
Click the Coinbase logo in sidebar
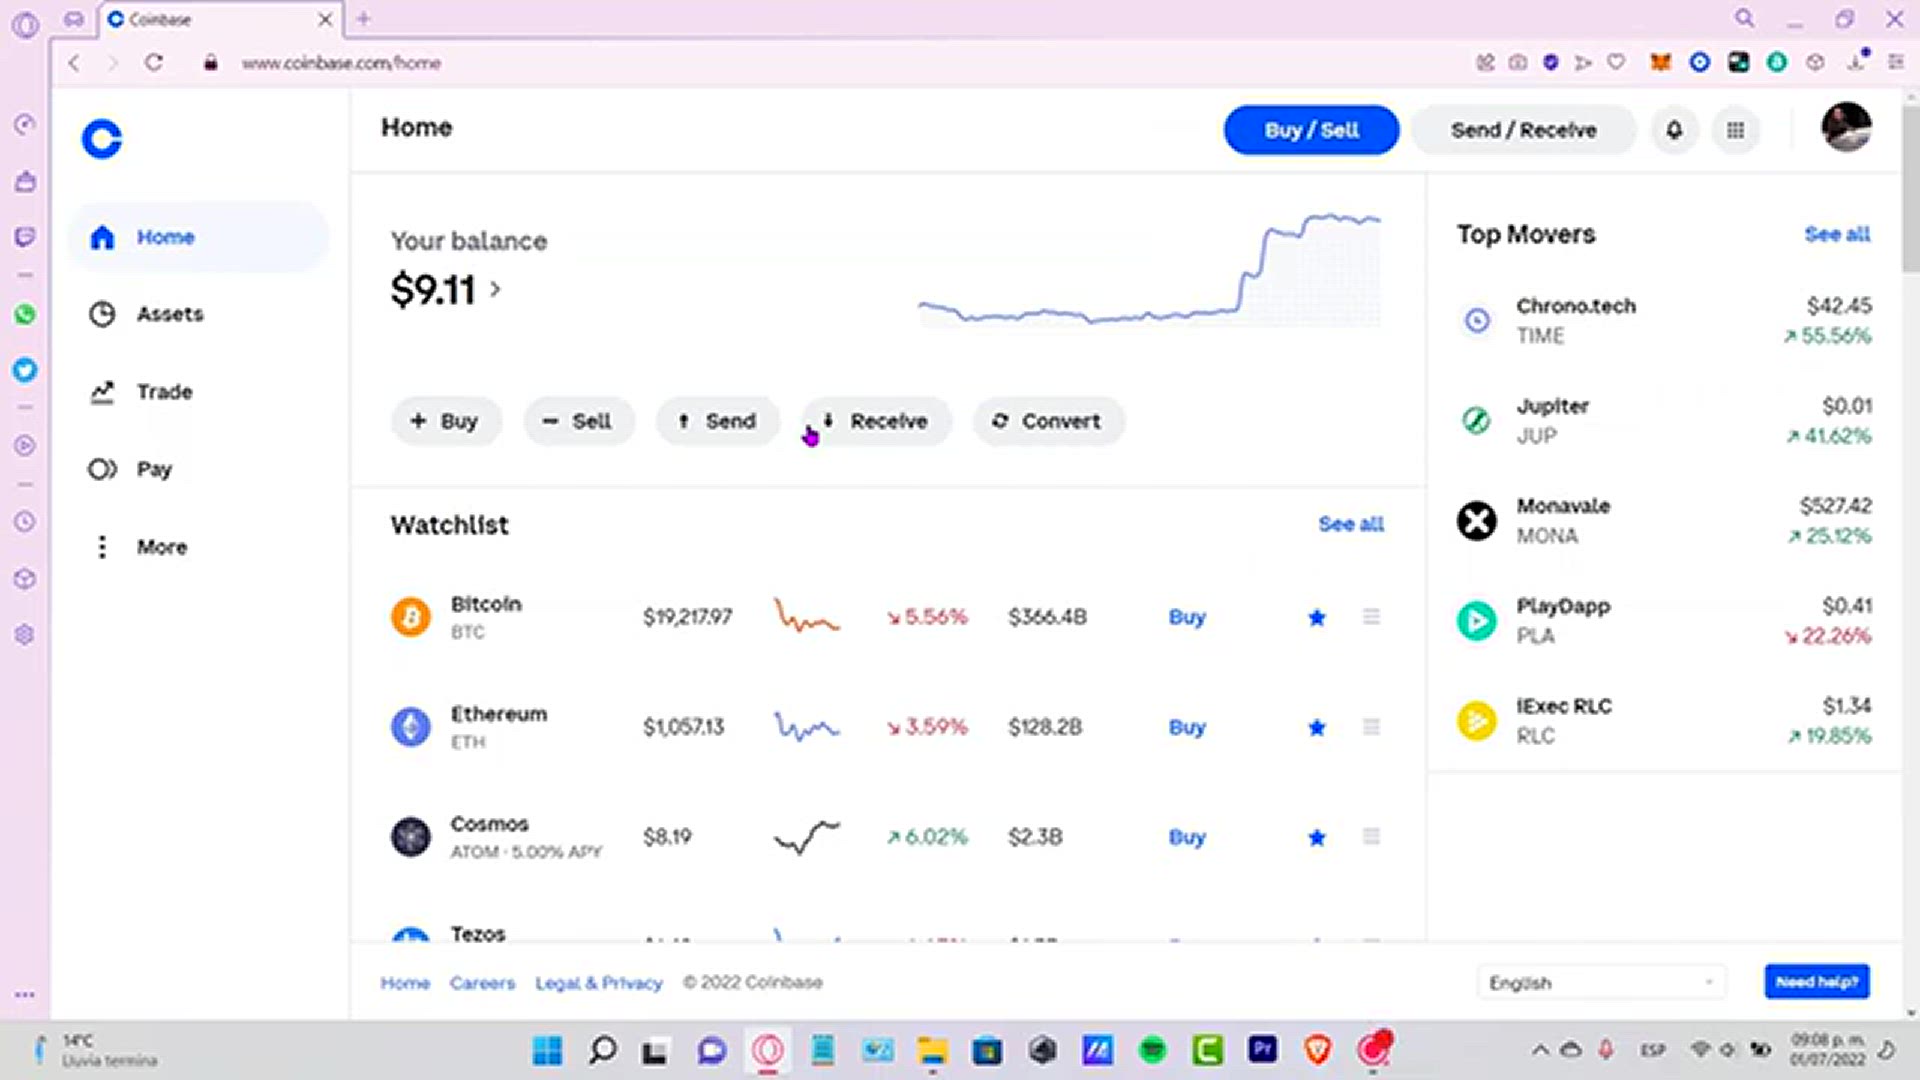(x=102, y=139)
